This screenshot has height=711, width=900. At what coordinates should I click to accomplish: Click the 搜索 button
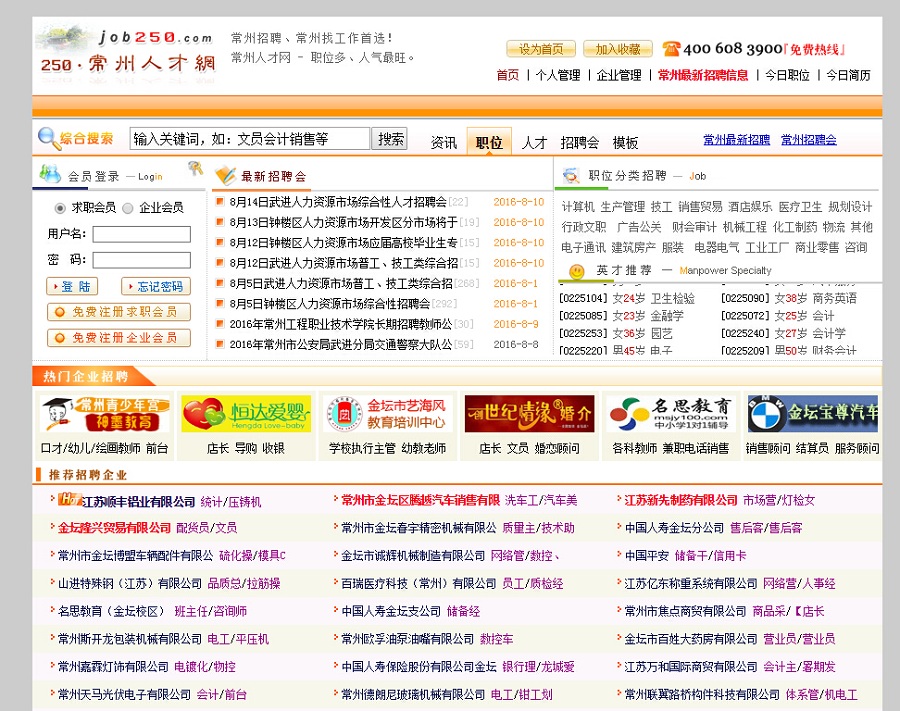tap(390, 138)
